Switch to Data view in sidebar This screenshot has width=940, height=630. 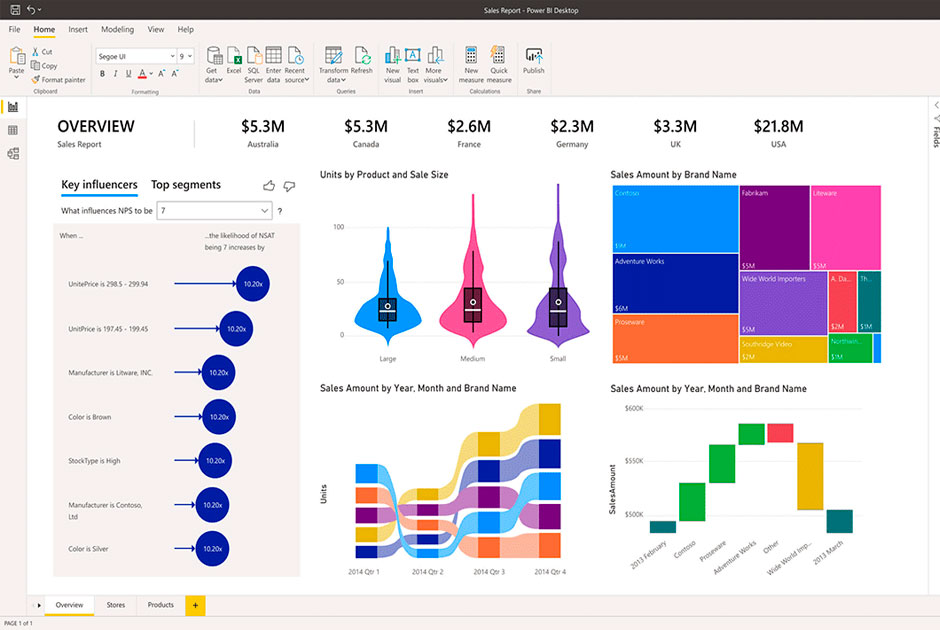(13, 130)
